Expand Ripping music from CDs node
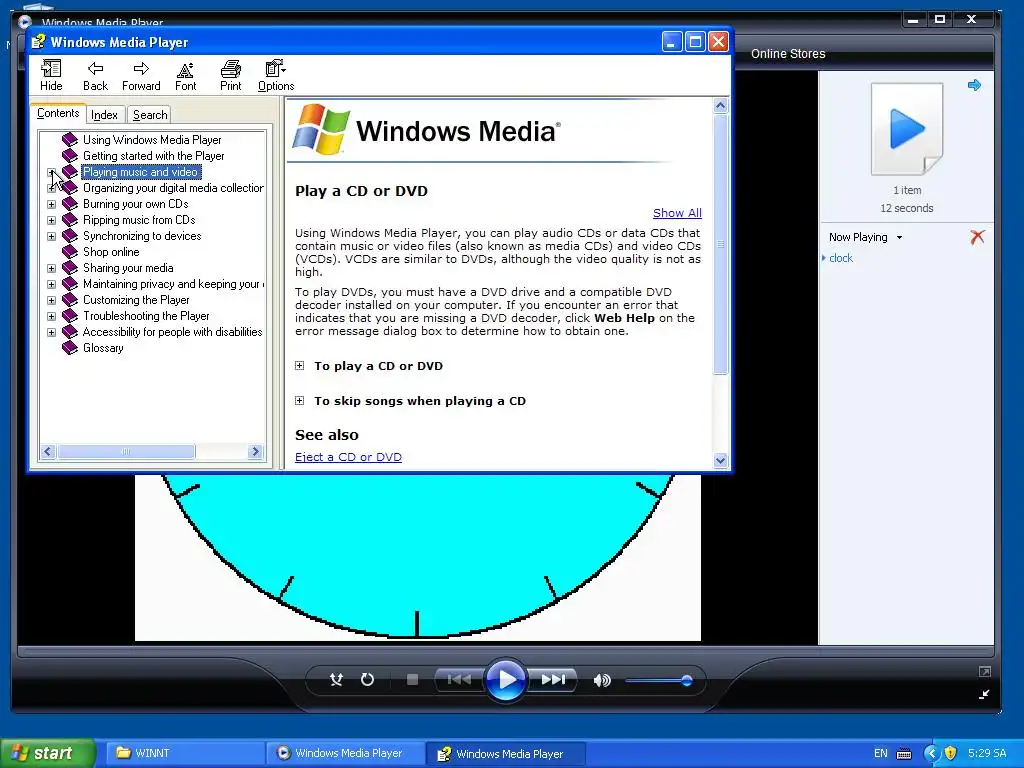 [x=52, y=220]
